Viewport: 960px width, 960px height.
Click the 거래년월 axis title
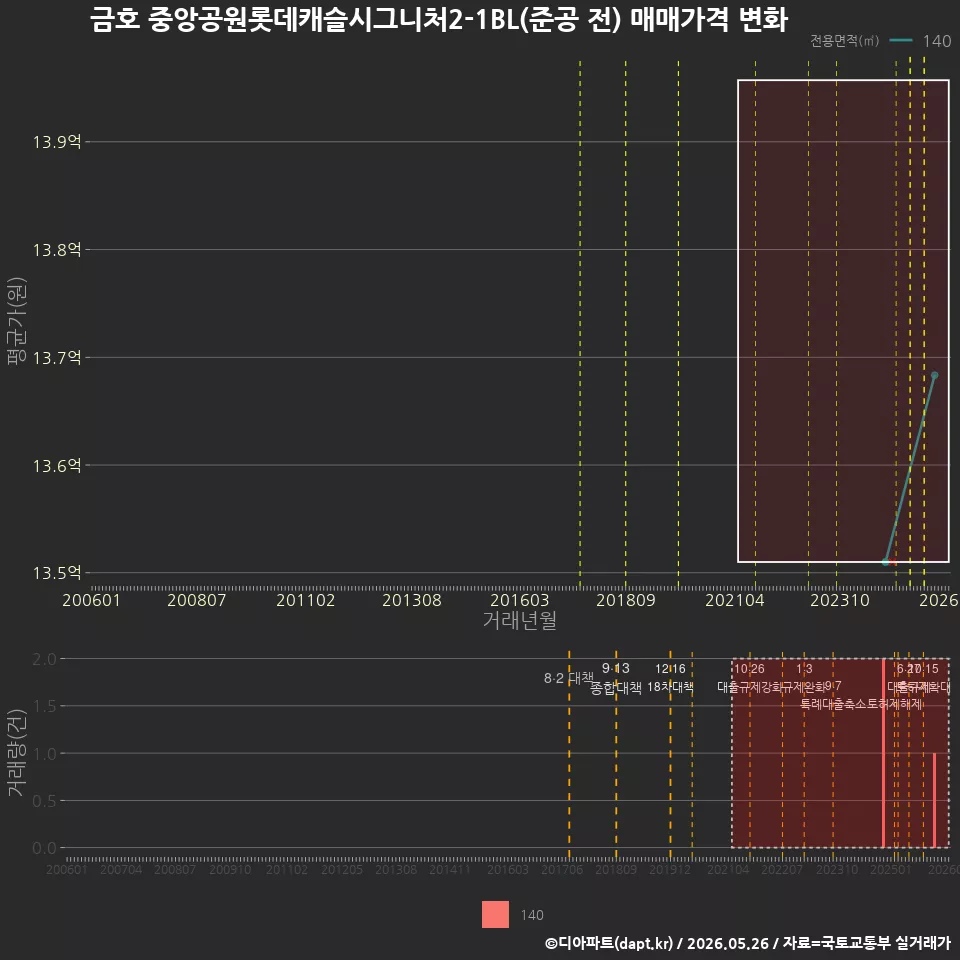pyautogui.click(x=520, y=620)
